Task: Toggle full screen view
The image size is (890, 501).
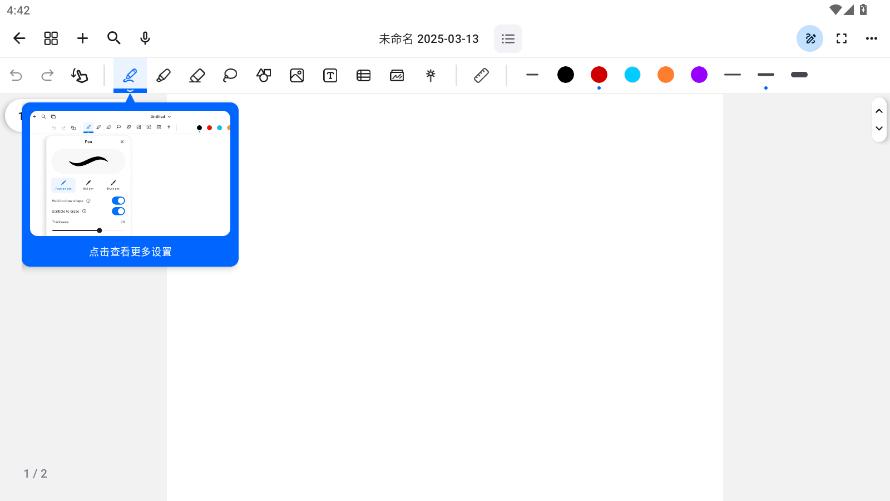Action: pos(842,38)
